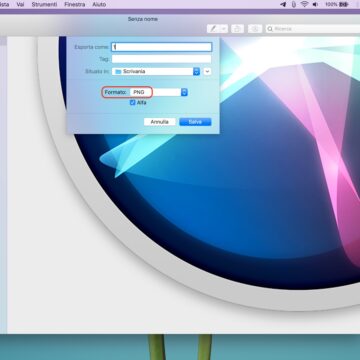Open the Strumenti menu
The height and width of the screenshot is (360, 360).
pos(44,4)
